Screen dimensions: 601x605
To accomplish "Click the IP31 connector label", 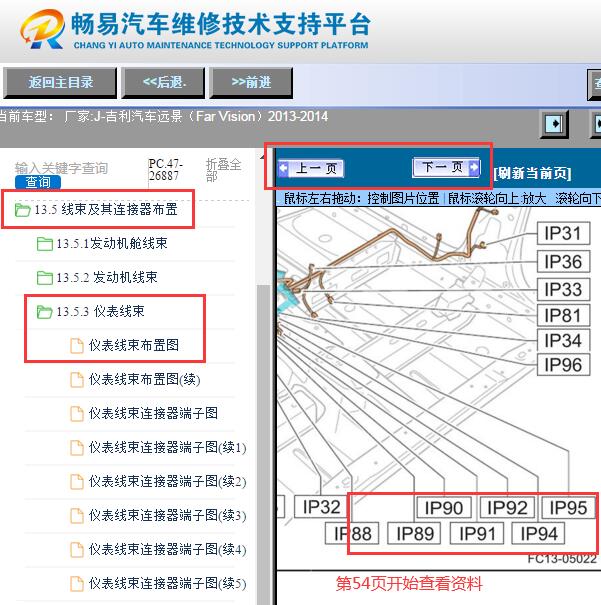I will click(x=563, y=233).
